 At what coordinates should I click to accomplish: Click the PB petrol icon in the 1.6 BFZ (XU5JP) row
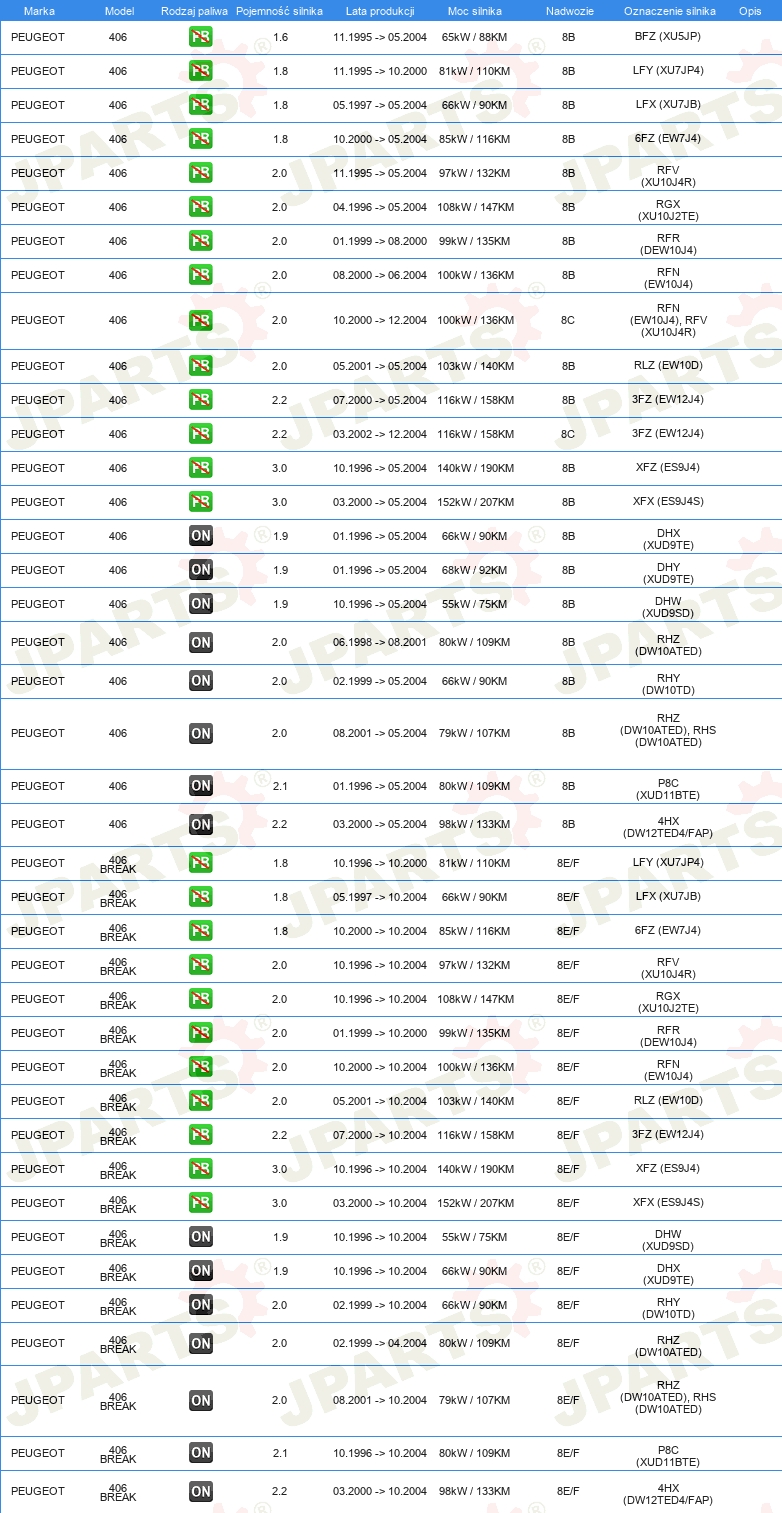pos(200,37)
